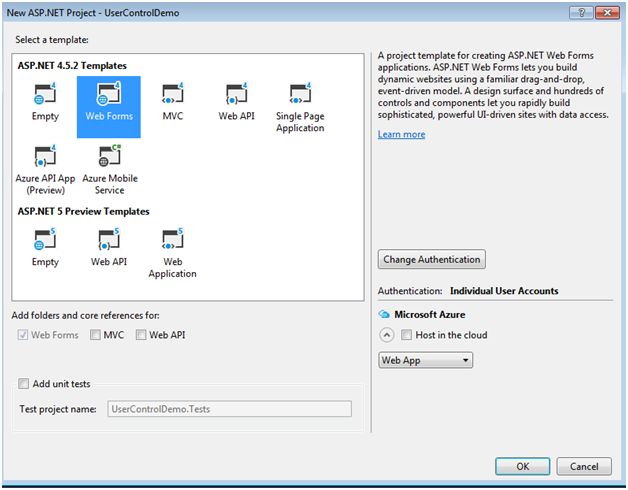Pick the ASP.NET 5 Preview Empty template icon
The width and height of the screenshot is (628, 490).
tap(45, 239)
